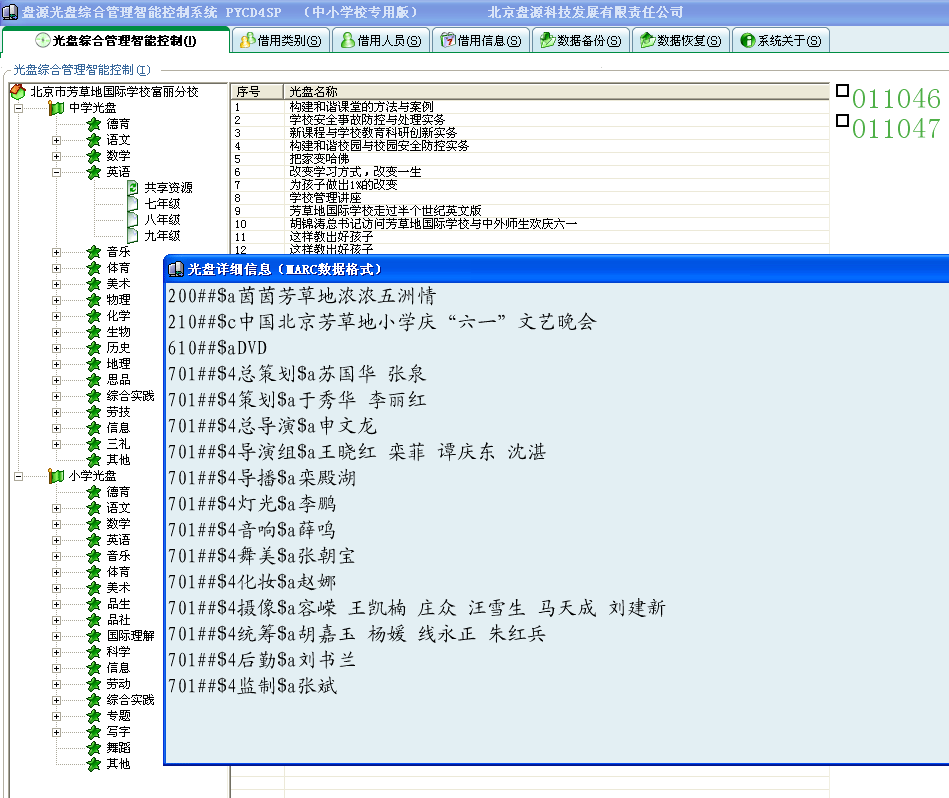The width and height of the screenshot is (949, 798).
Task: Click the star icon beside 舞蹈
Action: [x=94, y=748]
